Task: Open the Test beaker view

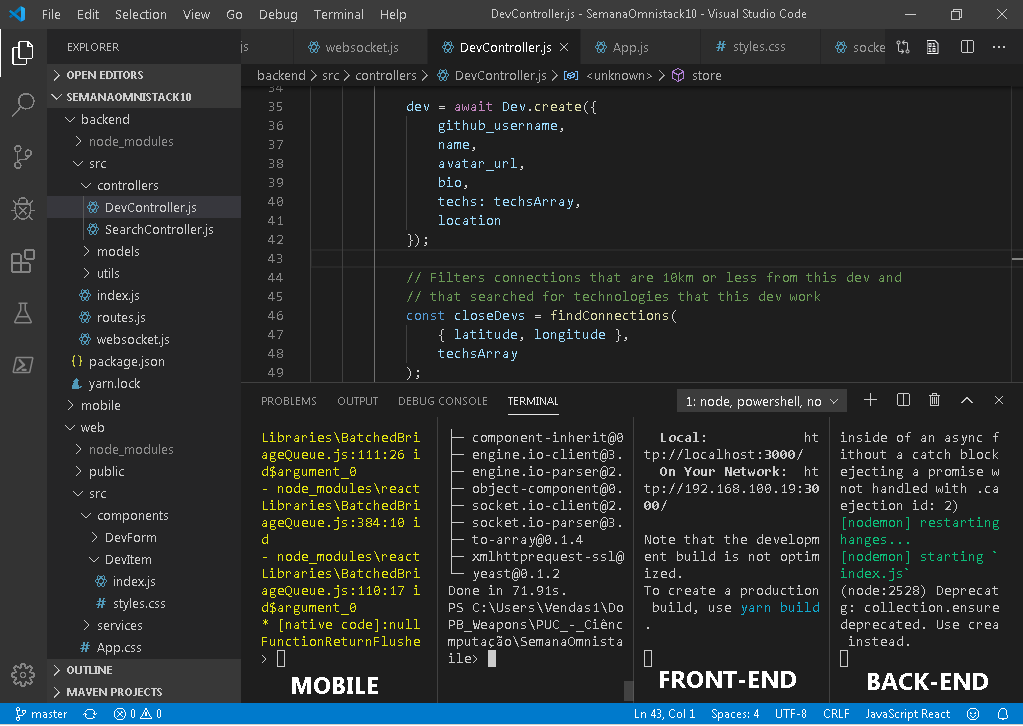Action: point(22,313)
